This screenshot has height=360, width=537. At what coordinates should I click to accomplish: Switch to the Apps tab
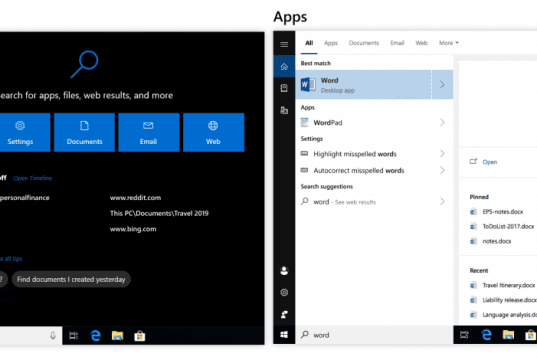330,43
